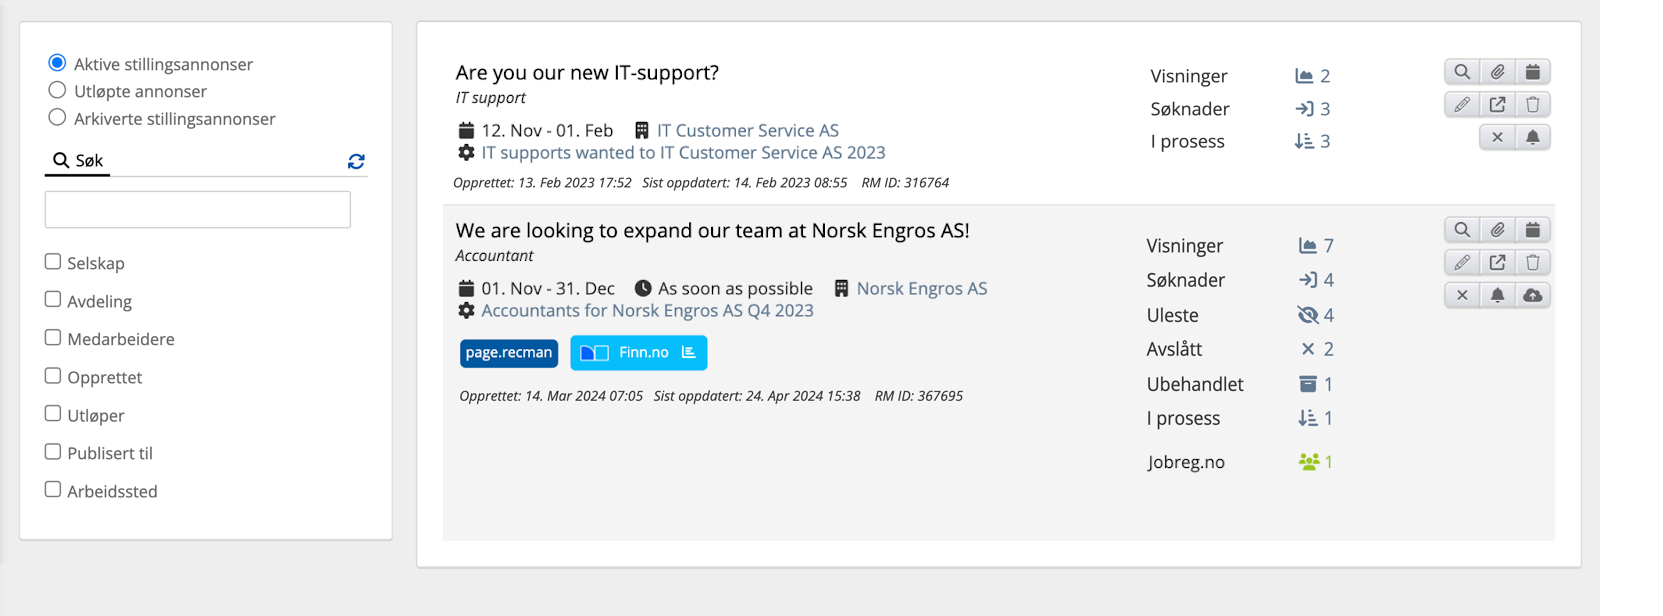The image size is (1663, 616).
Task: Enable the Selskap filter checkbox
Action: point(53,262)
